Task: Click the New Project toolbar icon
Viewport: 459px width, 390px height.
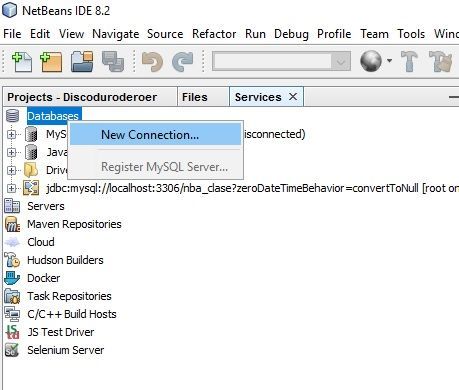Action: tap(51, 62)
